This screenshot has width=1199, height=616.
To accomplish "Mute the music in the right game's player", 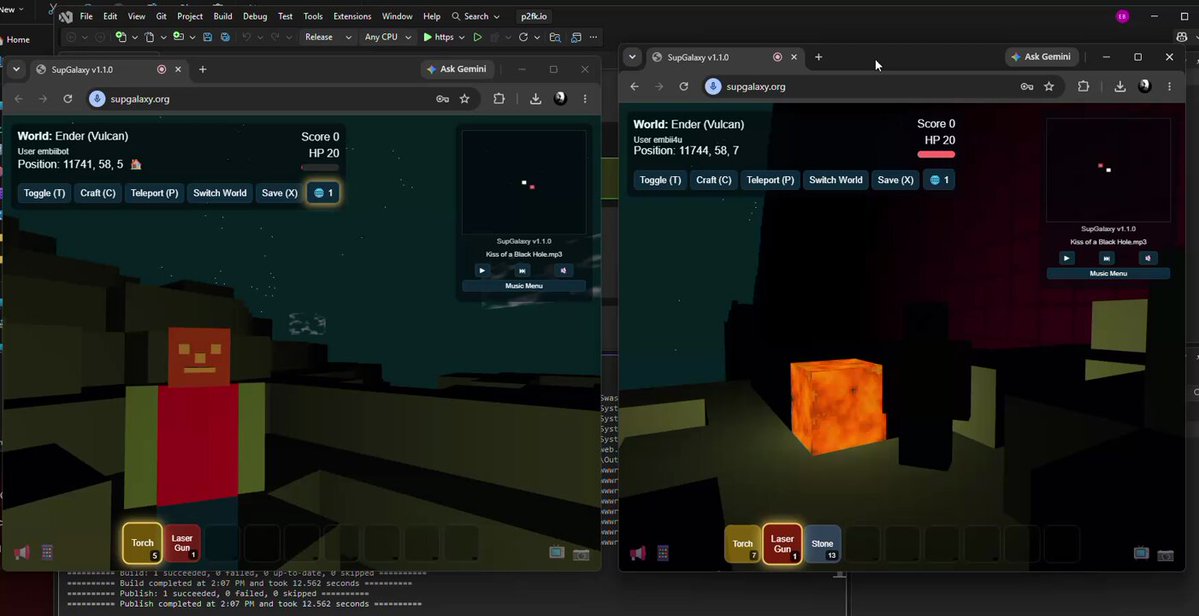I will pyautogui.click(x=1148, y=258).
